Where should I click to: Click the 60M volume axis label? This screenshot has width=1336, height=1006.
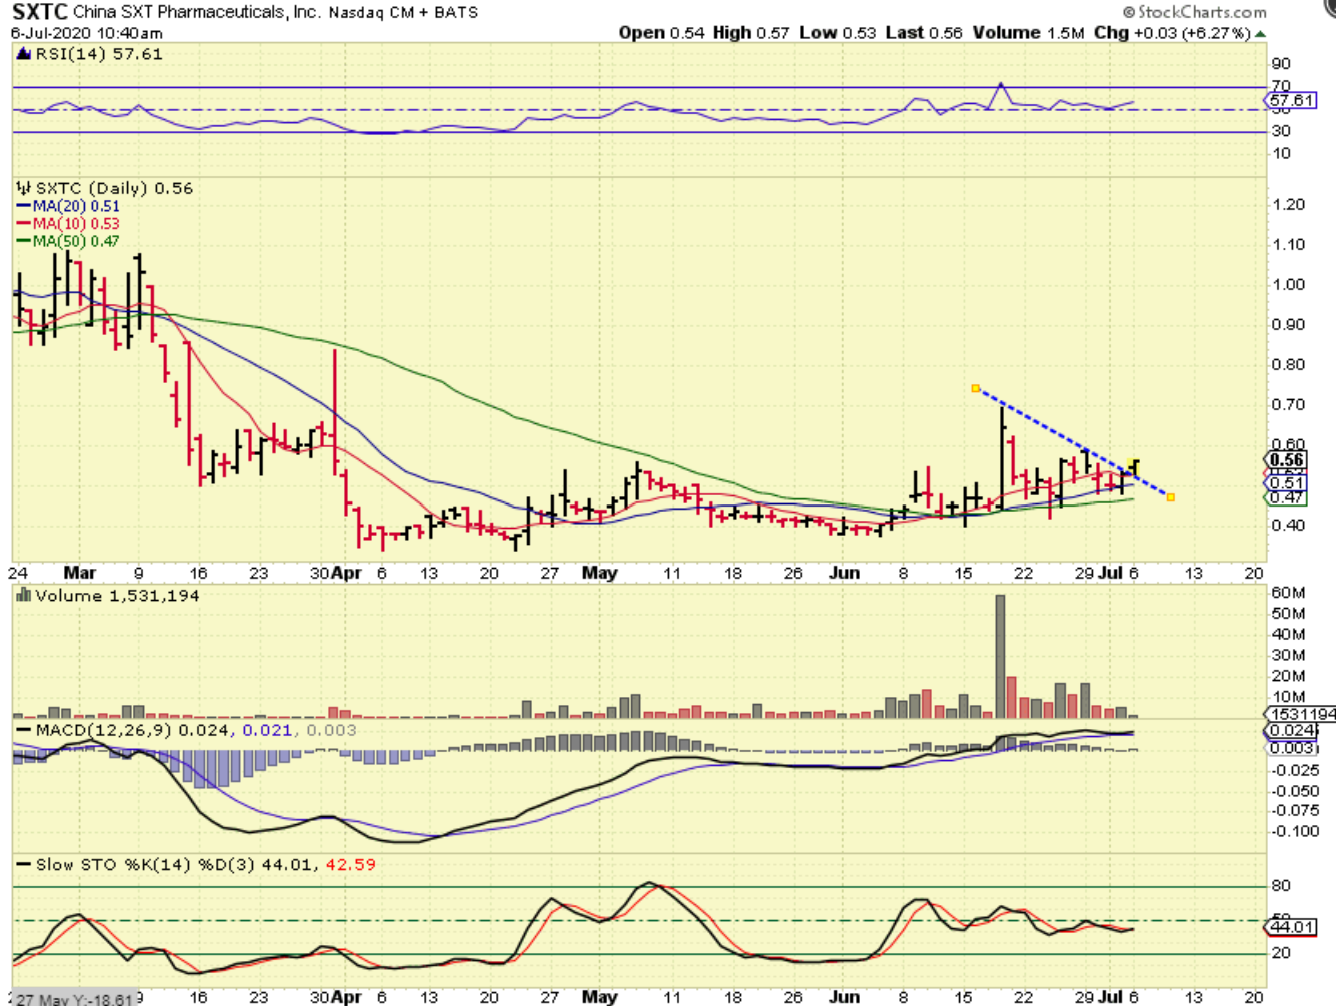[x=1288, y=593]
